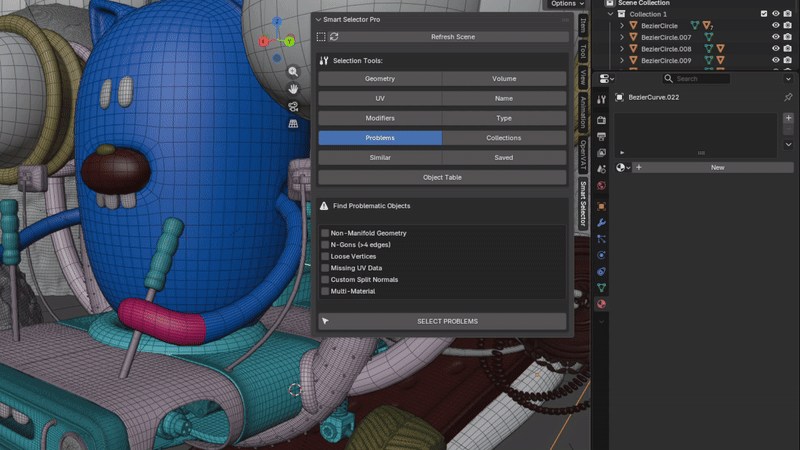800x450 pixels.
Task: Select the Geometry selection tool
Action: pyautogui.click(x=380, y=79)
